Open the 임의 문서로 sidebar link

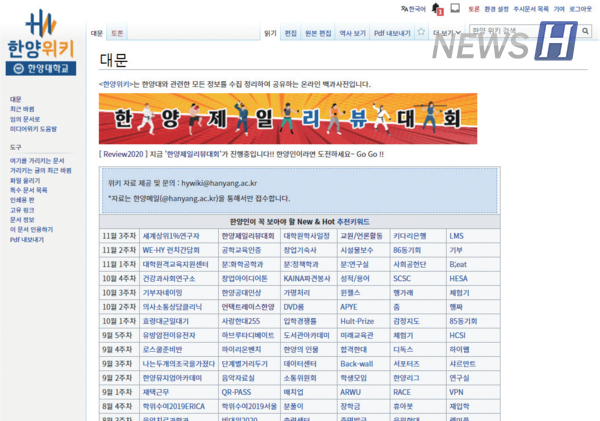pos(25,119)
